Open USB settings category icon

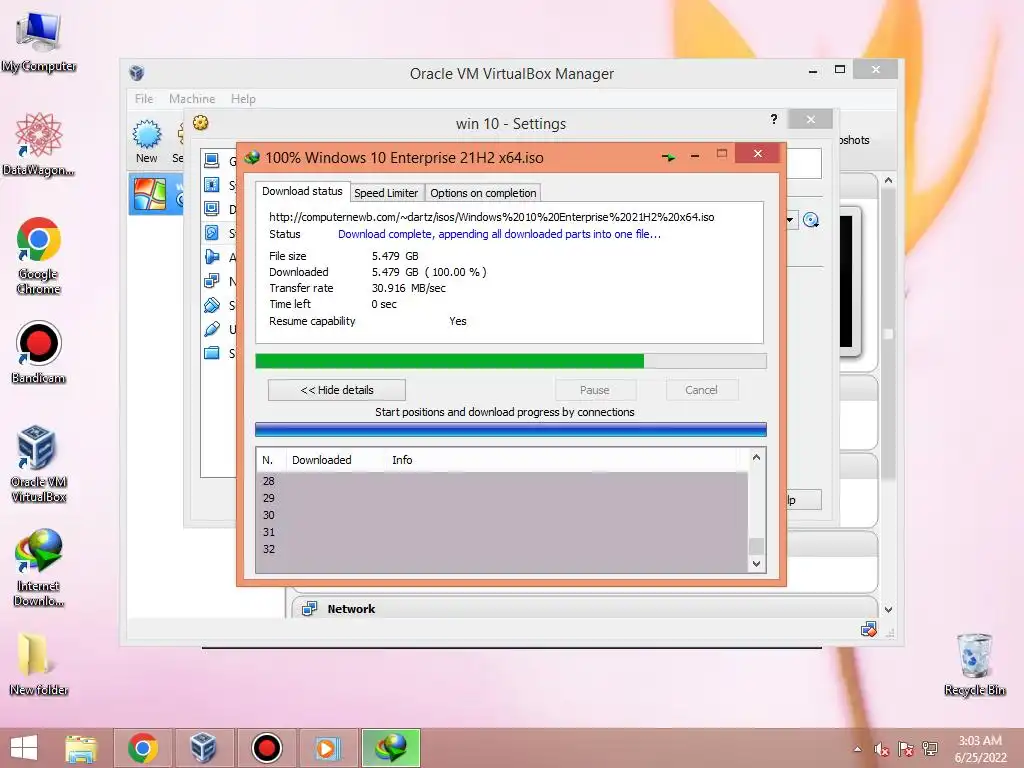(x=212, y=329)
